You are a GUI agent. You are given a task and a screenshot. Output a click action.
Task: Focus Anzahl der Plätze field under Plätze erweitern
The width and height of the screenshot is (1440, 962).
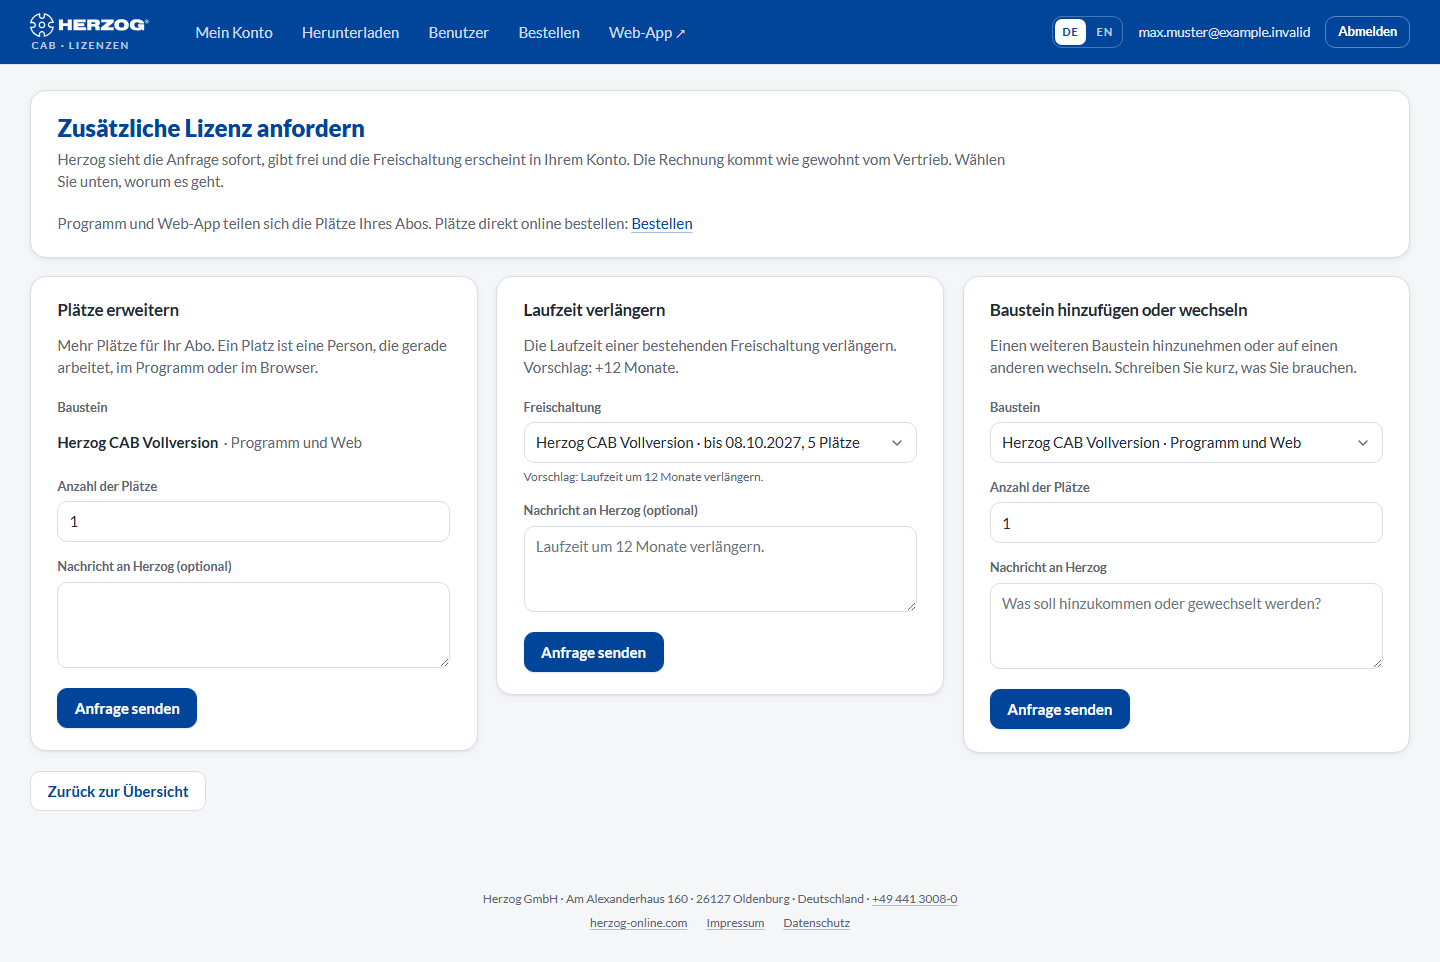253,522
